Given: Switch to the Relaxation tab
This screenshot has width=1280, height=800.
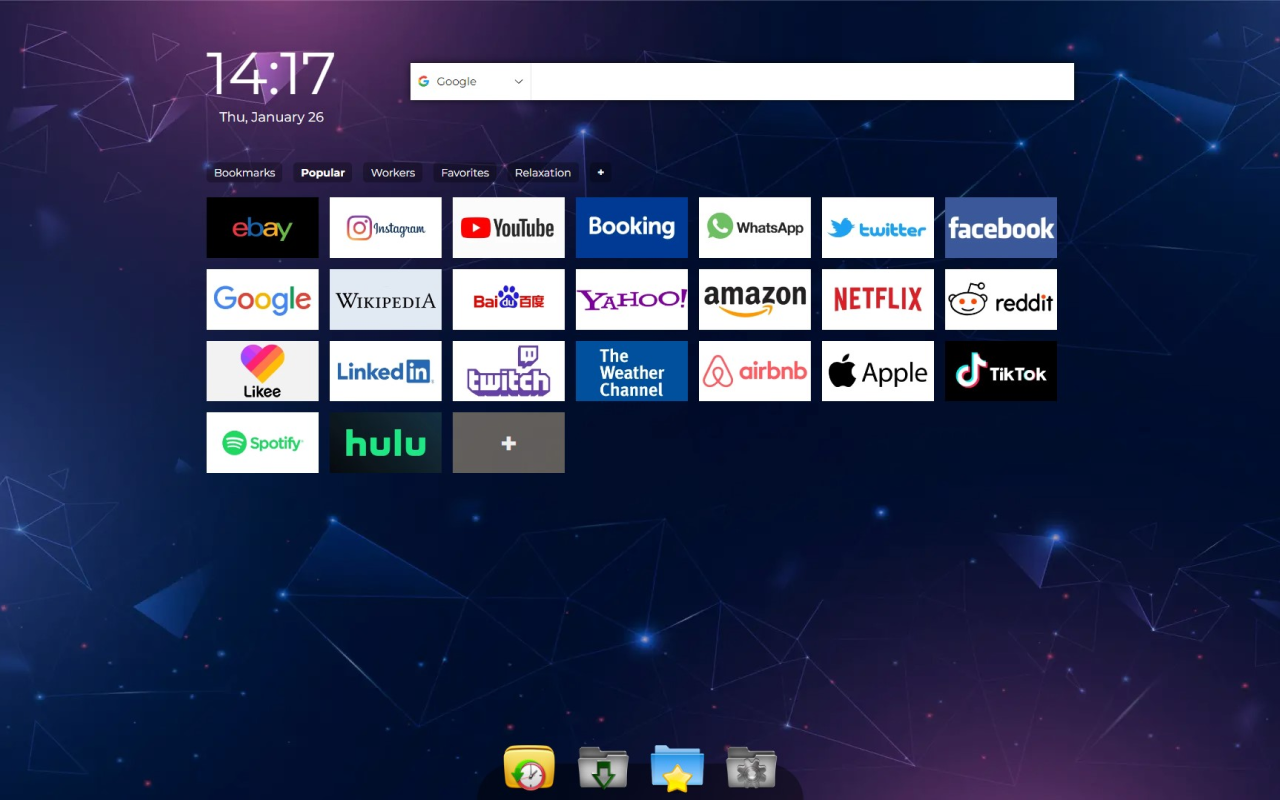Looking at the screenshot, I should coord(543,173).
